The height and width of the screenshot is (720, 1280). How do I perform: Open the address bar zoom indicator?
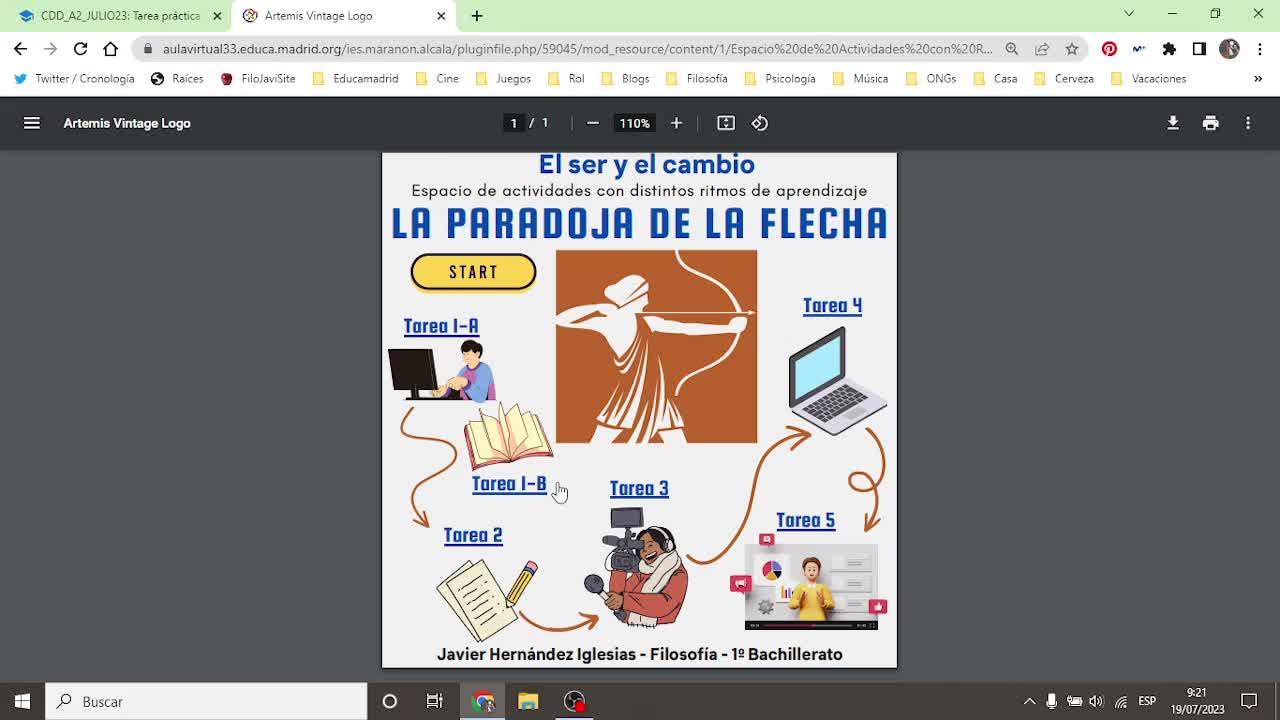tap(1012, 48)
